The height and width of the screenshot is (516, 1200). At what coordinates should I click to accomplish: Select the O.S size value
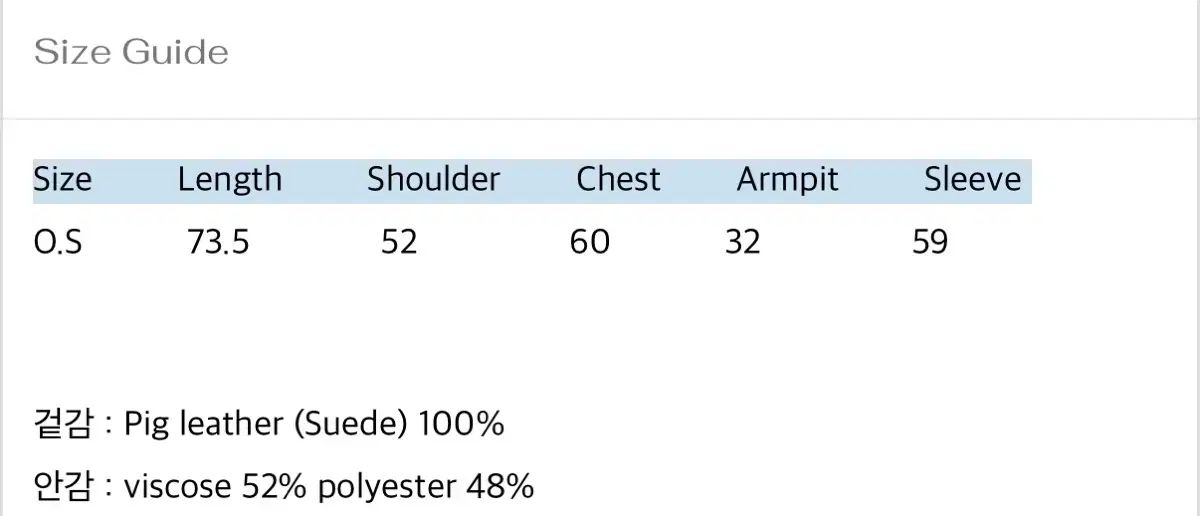click(58, 242)
